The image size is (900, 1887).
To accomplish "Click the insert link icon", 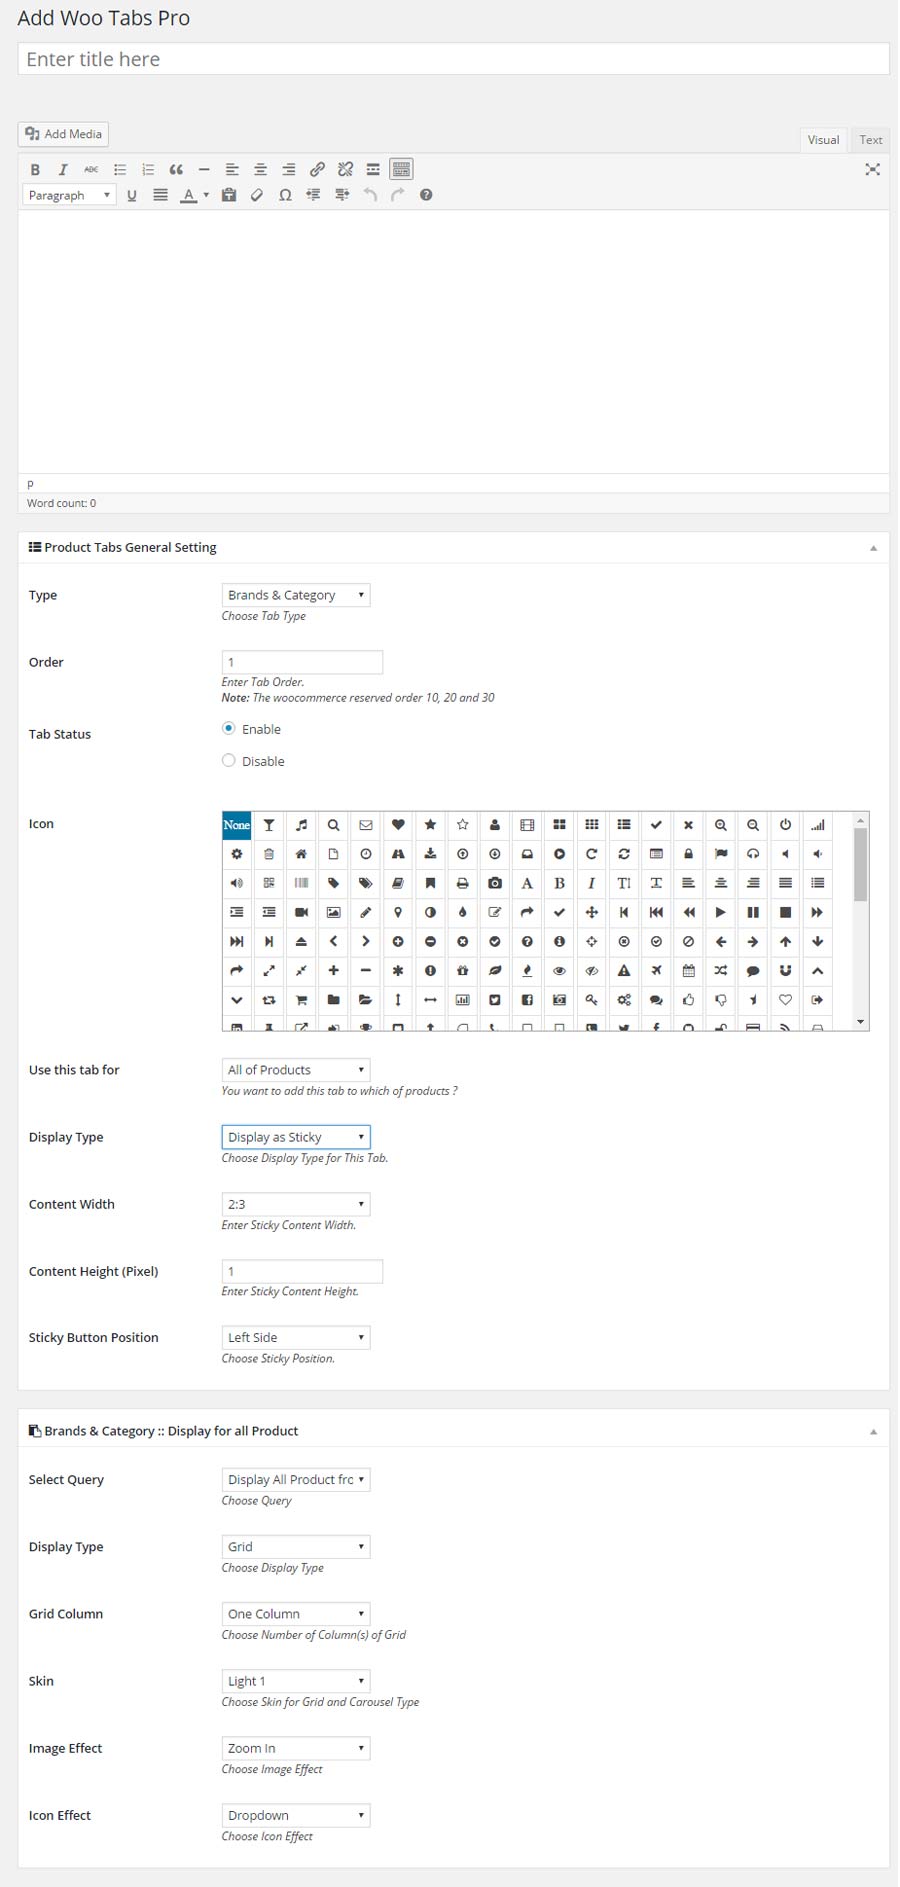I will point(317,169).
